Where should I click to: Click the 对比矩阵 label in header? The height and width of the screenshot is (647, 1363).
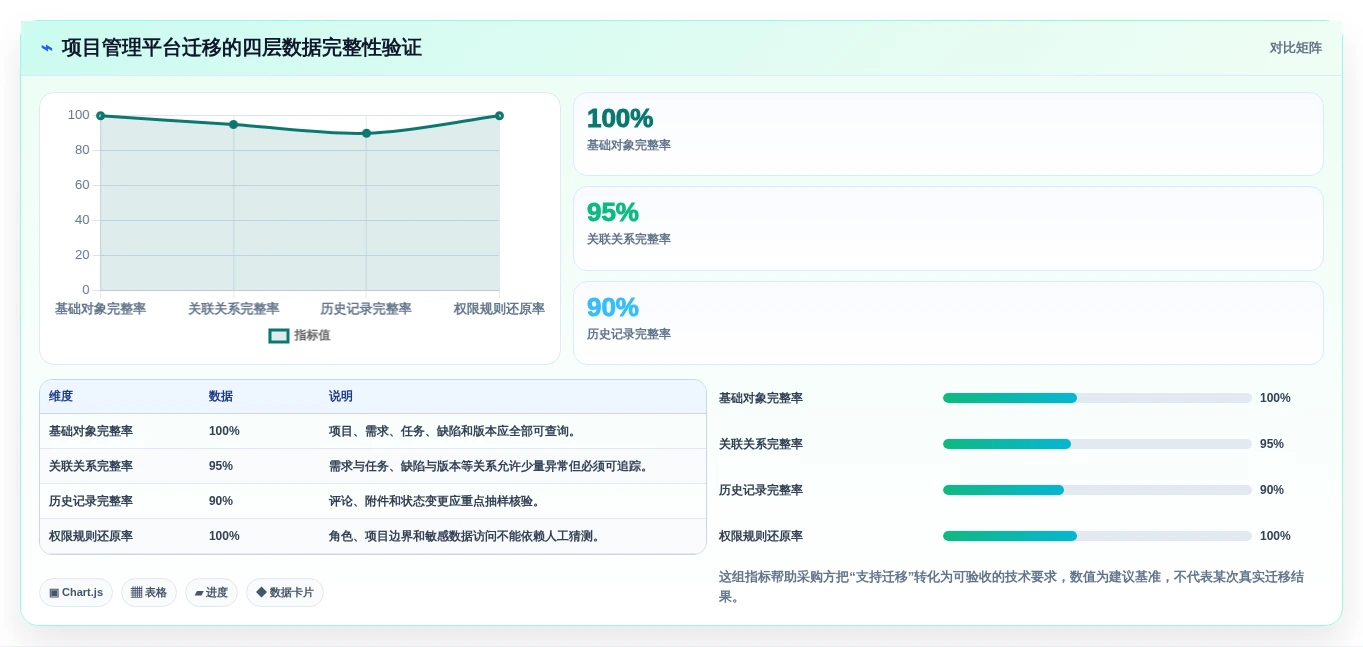coord(1296,48)
